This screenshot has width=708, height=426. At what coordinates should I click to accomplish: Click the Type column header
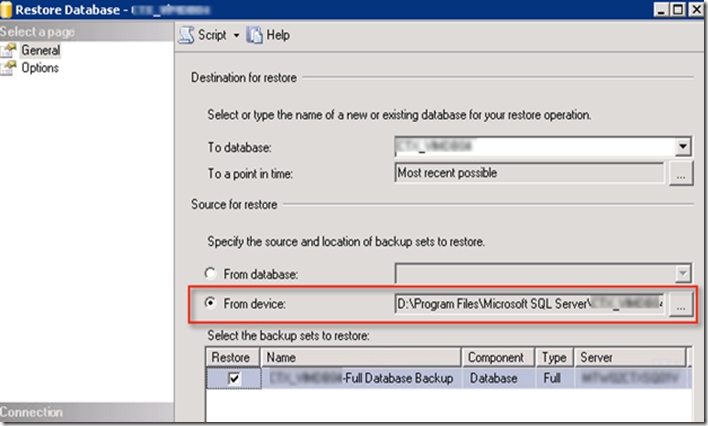[x=554, y=357]
